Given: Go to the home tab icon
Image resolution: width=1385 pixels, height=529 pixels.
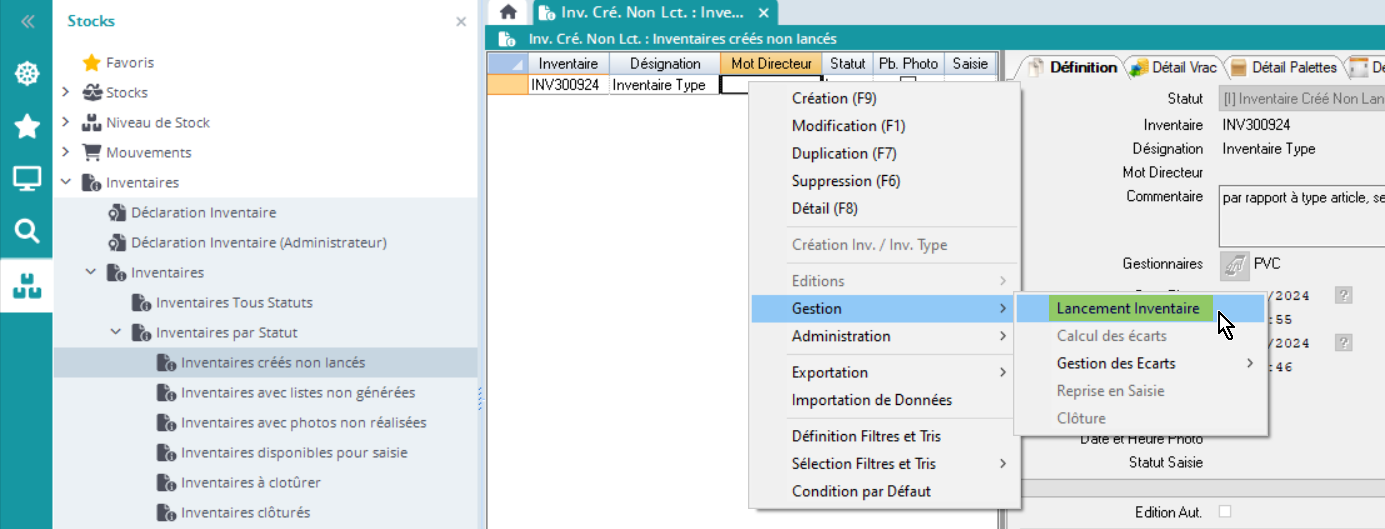Looking at the screenshot, I should 508,13.
